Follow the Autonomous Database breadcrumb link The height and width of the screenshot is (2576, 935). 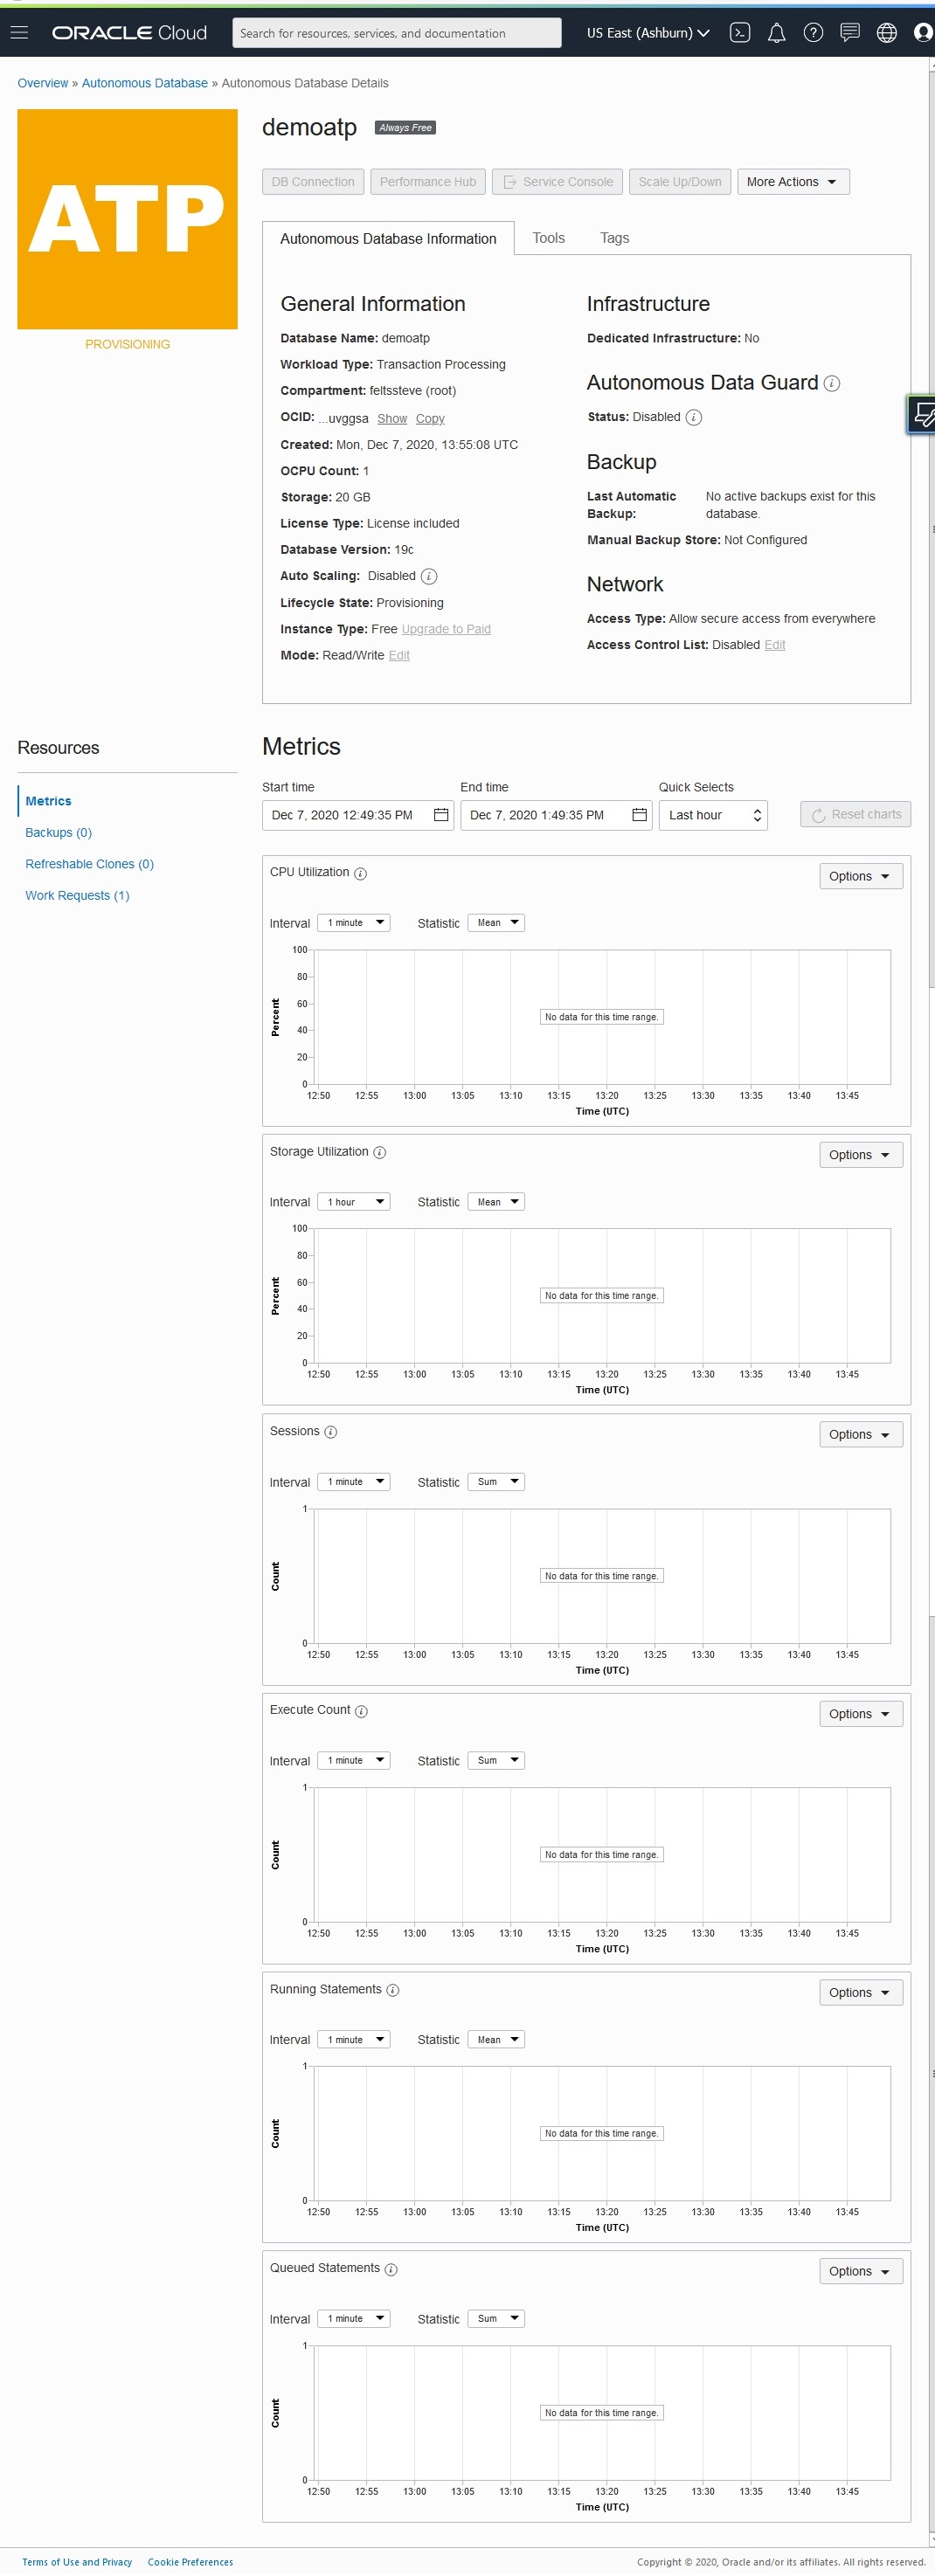click(145, 83)
